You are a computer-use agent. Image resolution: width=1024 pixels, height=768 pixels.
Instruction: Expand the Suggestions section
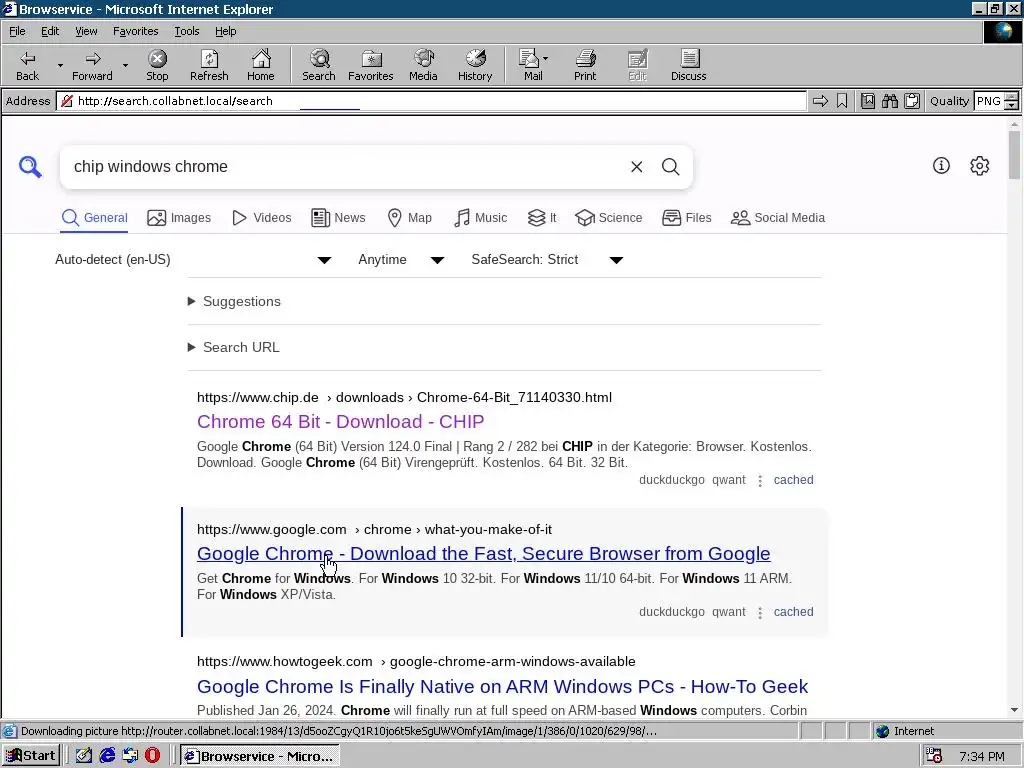pyautogui.click(x=234, y=301)
